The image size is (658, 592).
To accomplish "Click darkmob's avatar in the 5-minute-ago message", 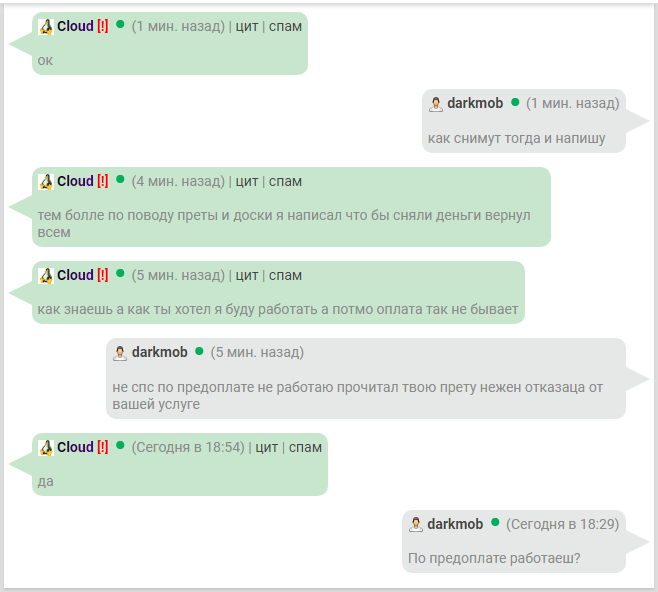I will click(119, 353).
